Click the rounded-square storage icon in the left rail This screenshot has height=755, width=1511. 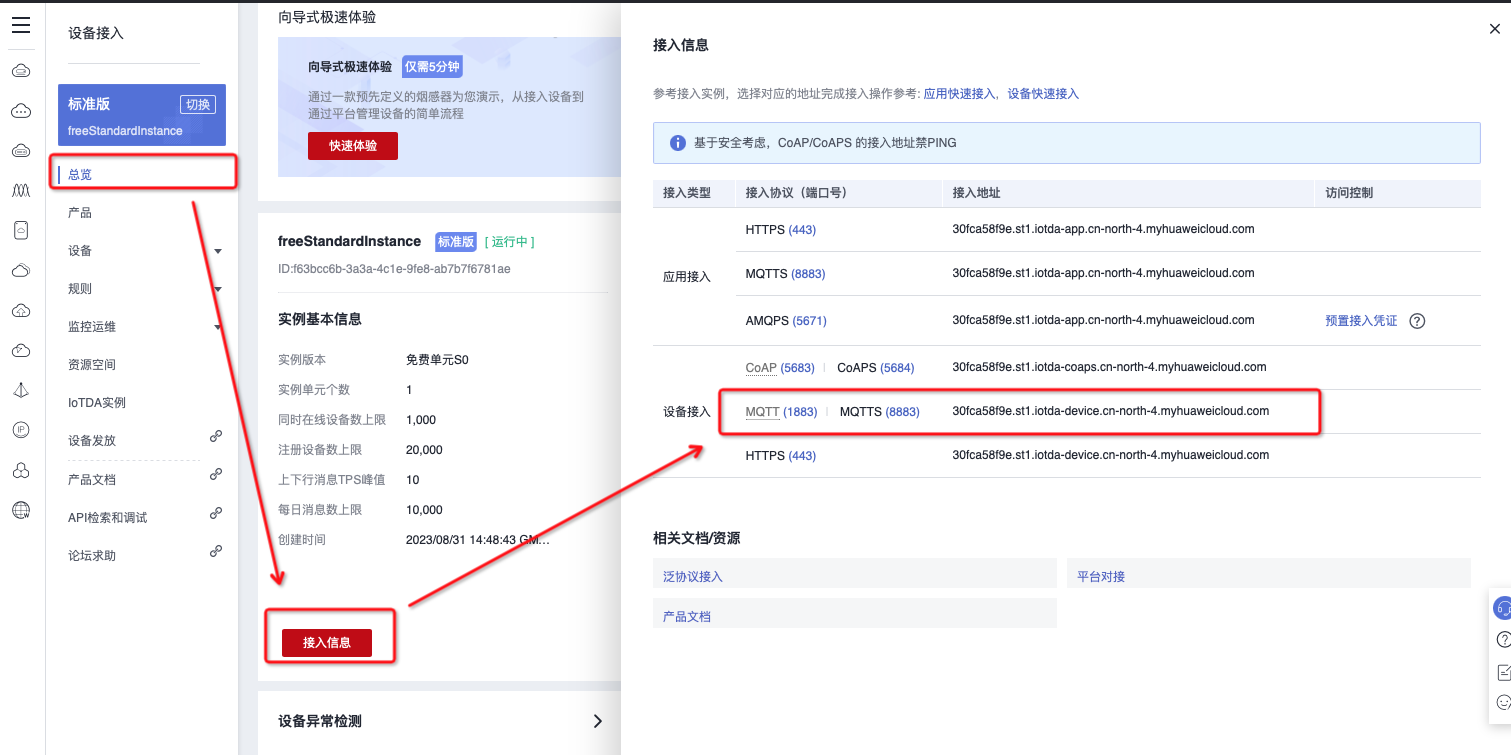coord(21,230)
